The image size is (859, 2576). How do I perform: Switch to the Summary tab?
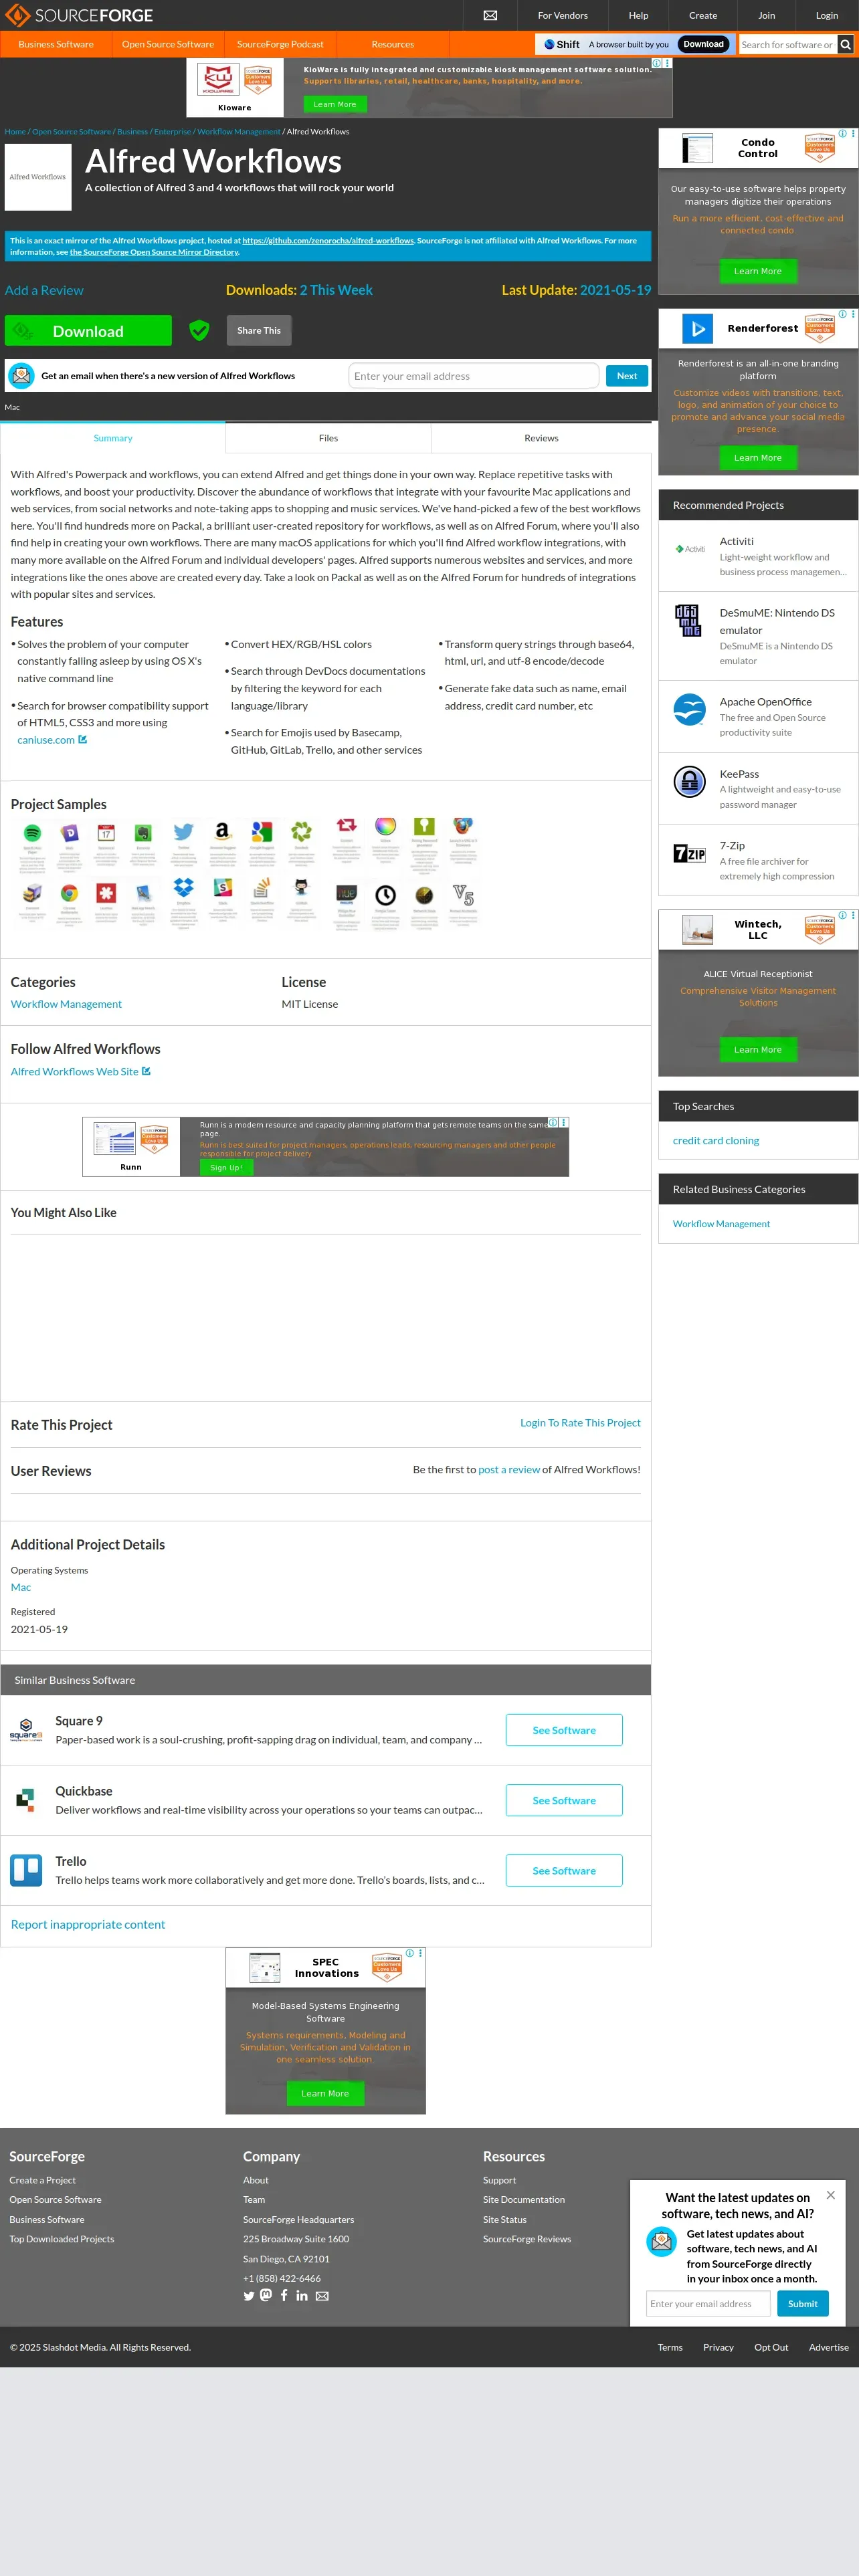tap(113, 438)
